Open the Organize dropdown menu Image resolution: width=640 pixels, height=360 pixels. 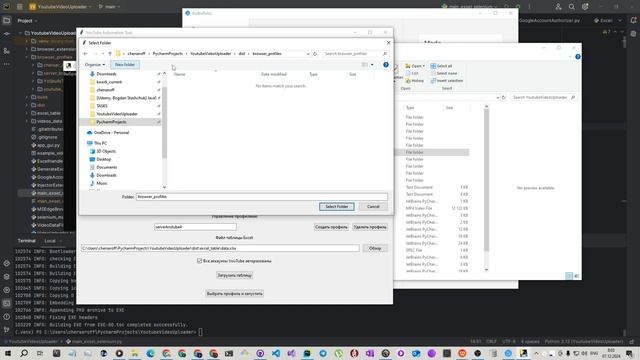[x=95, y=64]
